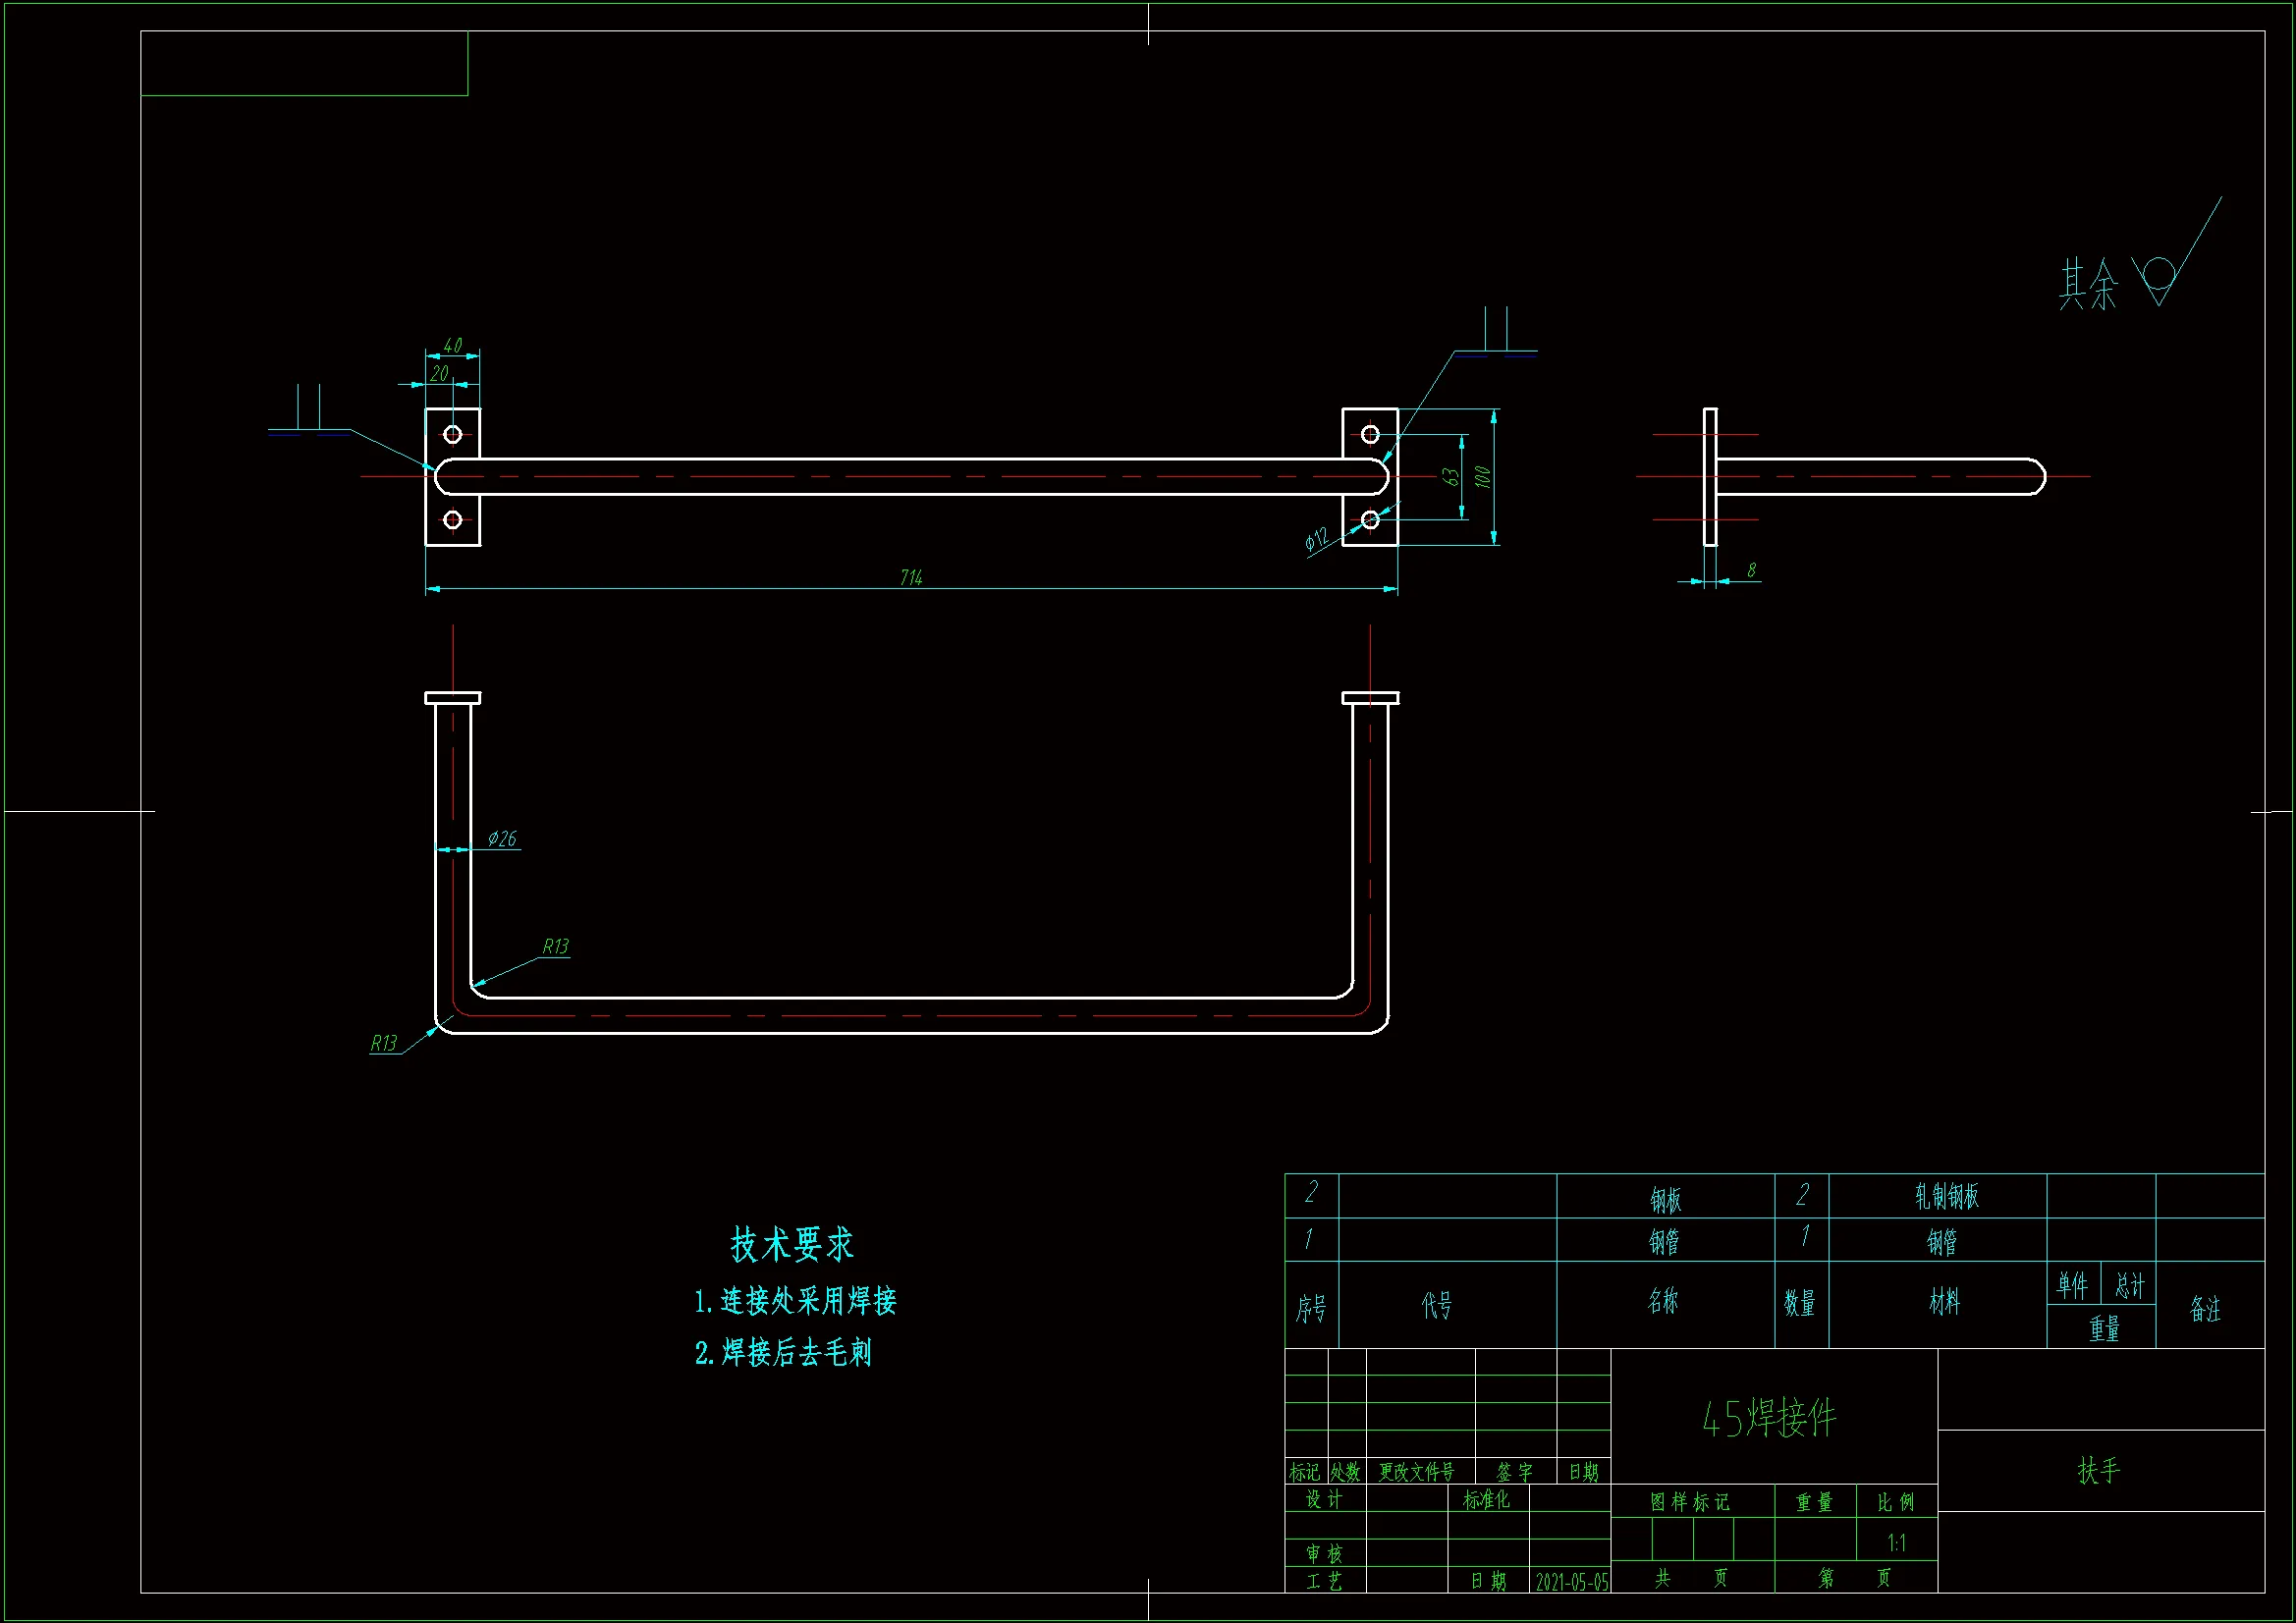This screenshot has width=2296, height=1623.
Task: Select the inner R13 fillet radius label
Action: coord(556,946)
